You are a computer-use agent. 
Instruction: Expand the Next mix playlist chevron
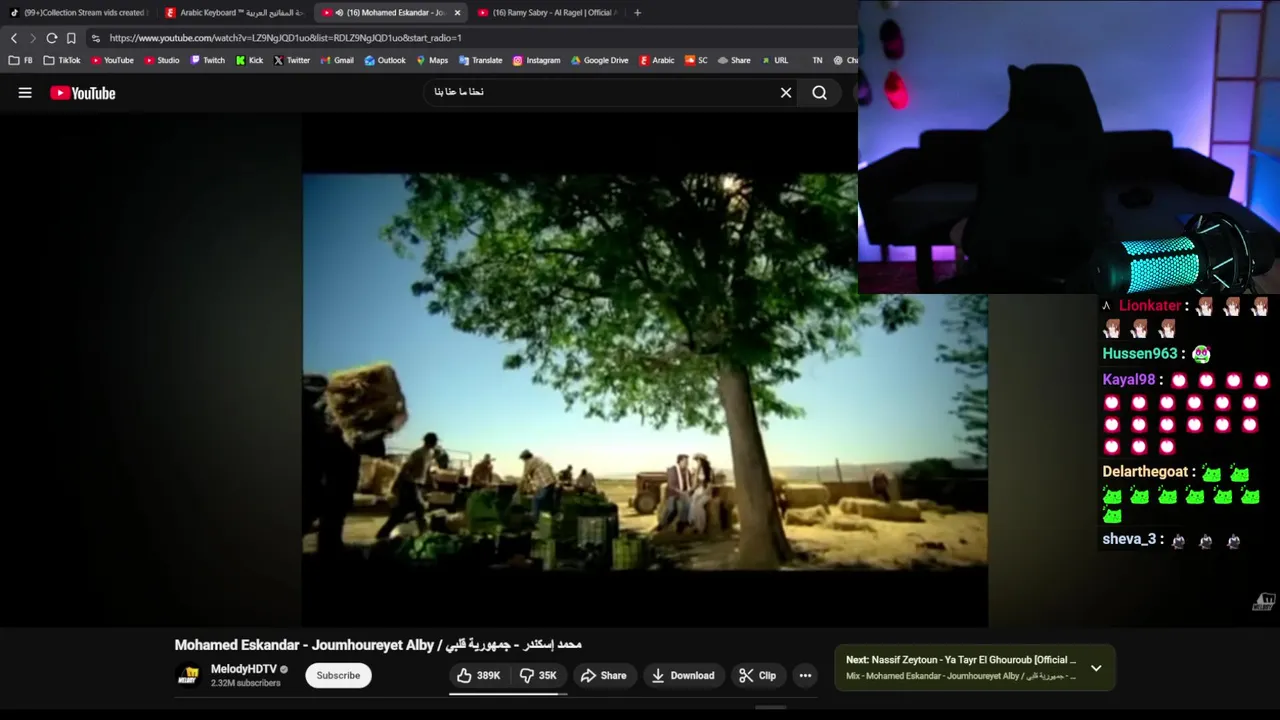(x=1096, y=668)
